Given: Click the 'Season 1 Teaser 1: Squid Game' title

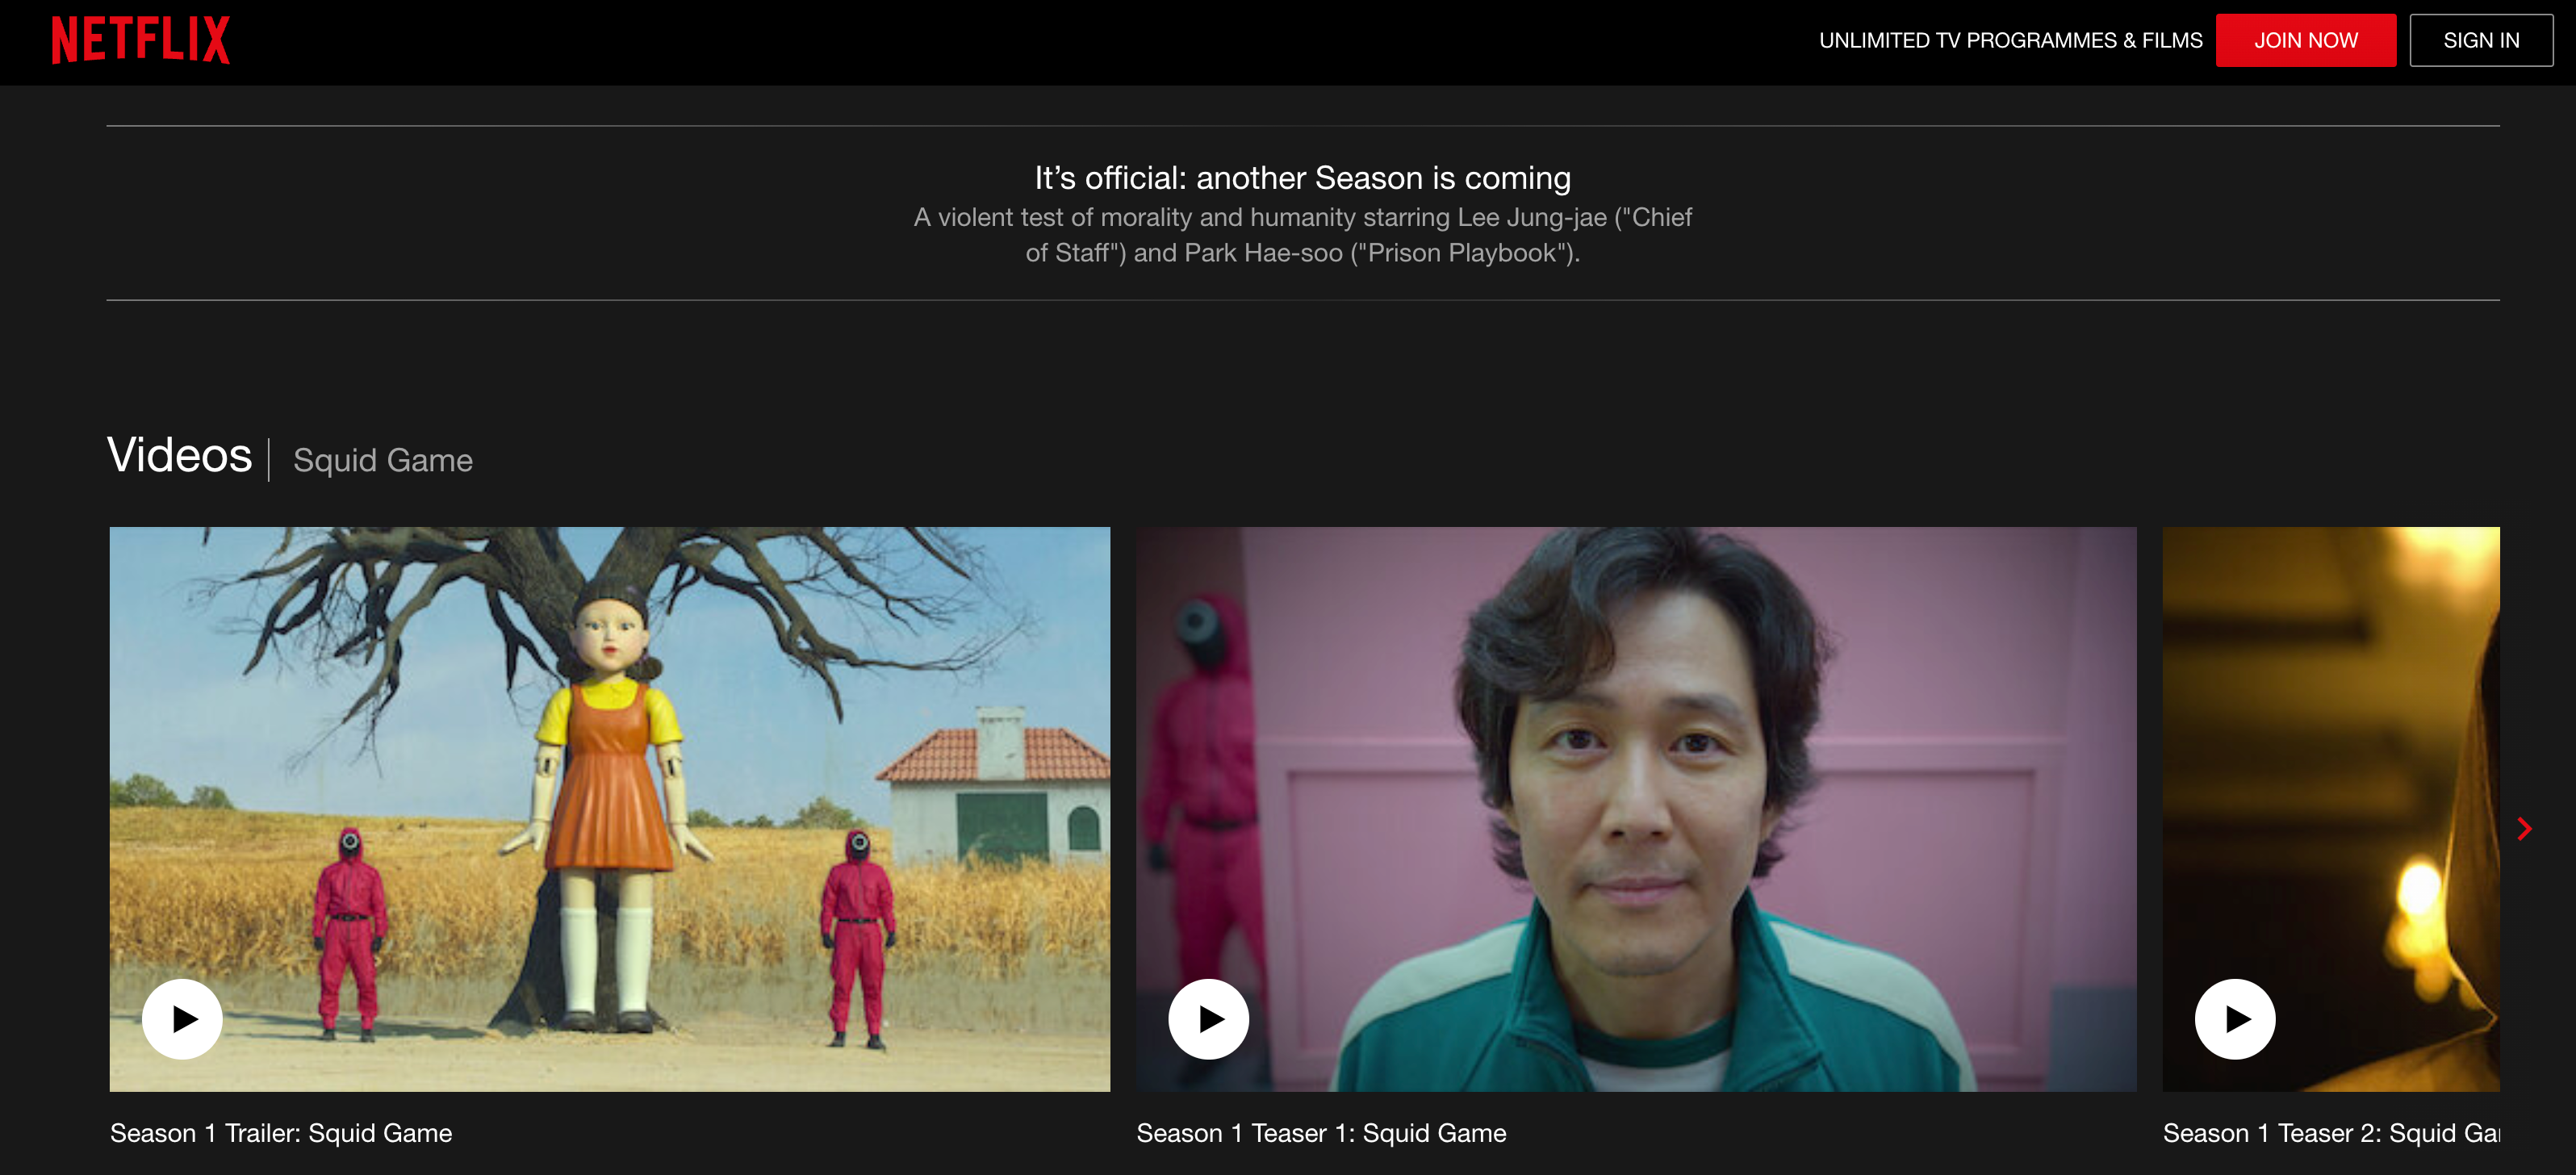Looking at the screenshot, I should 1321,1133.
